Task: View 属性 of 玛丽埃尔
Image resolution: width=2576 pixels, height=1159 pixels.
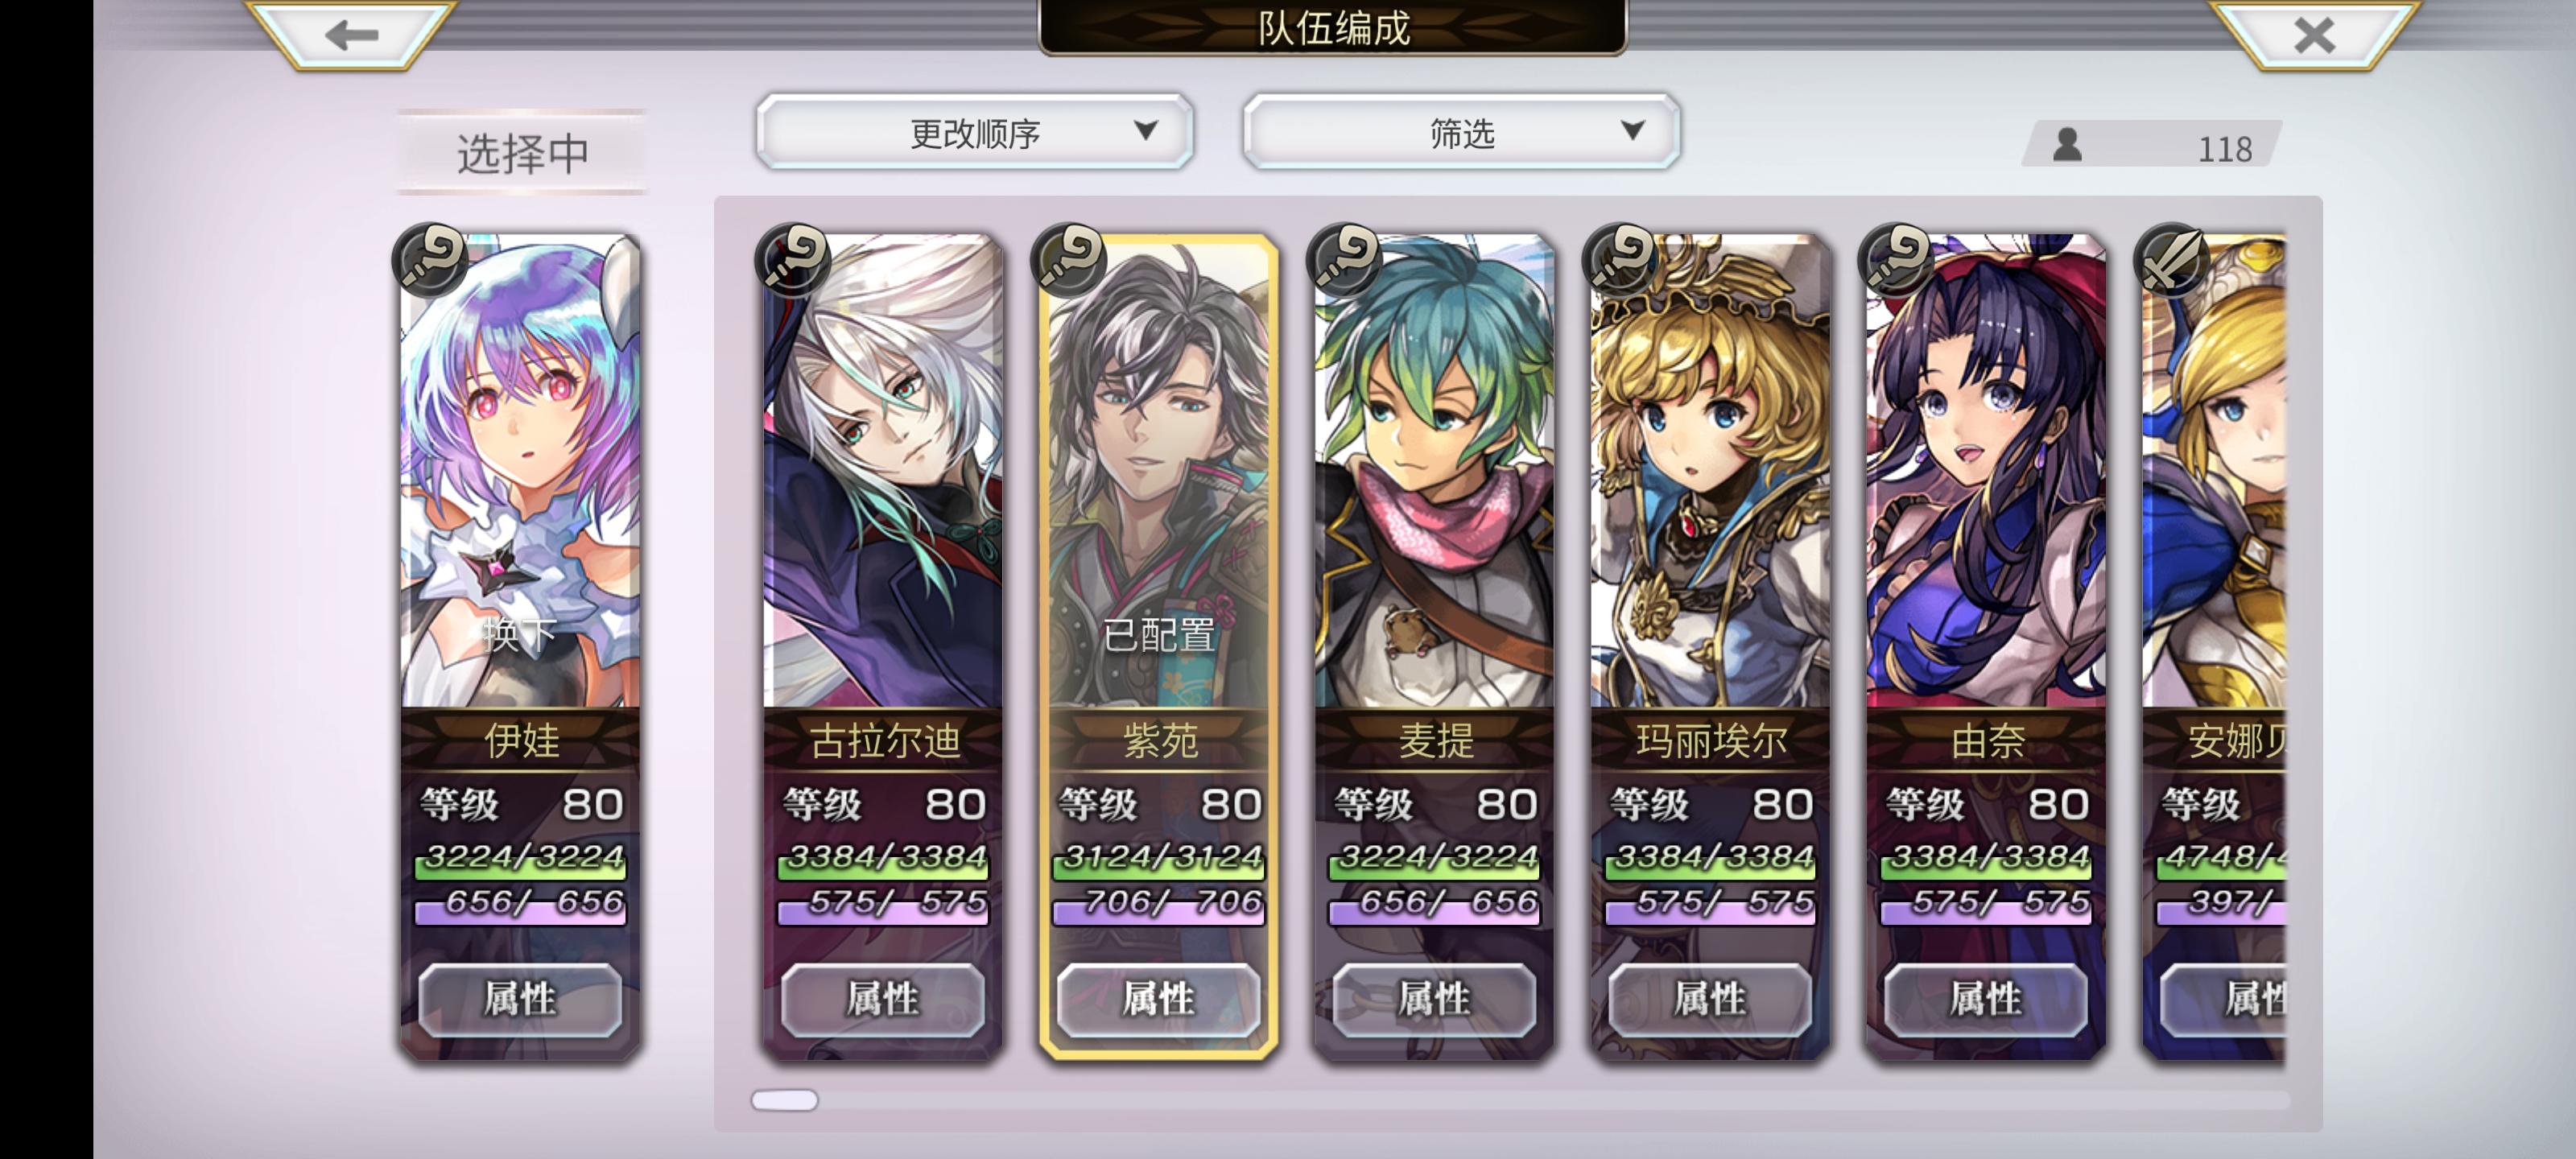Action: [x=1710, y=999]
